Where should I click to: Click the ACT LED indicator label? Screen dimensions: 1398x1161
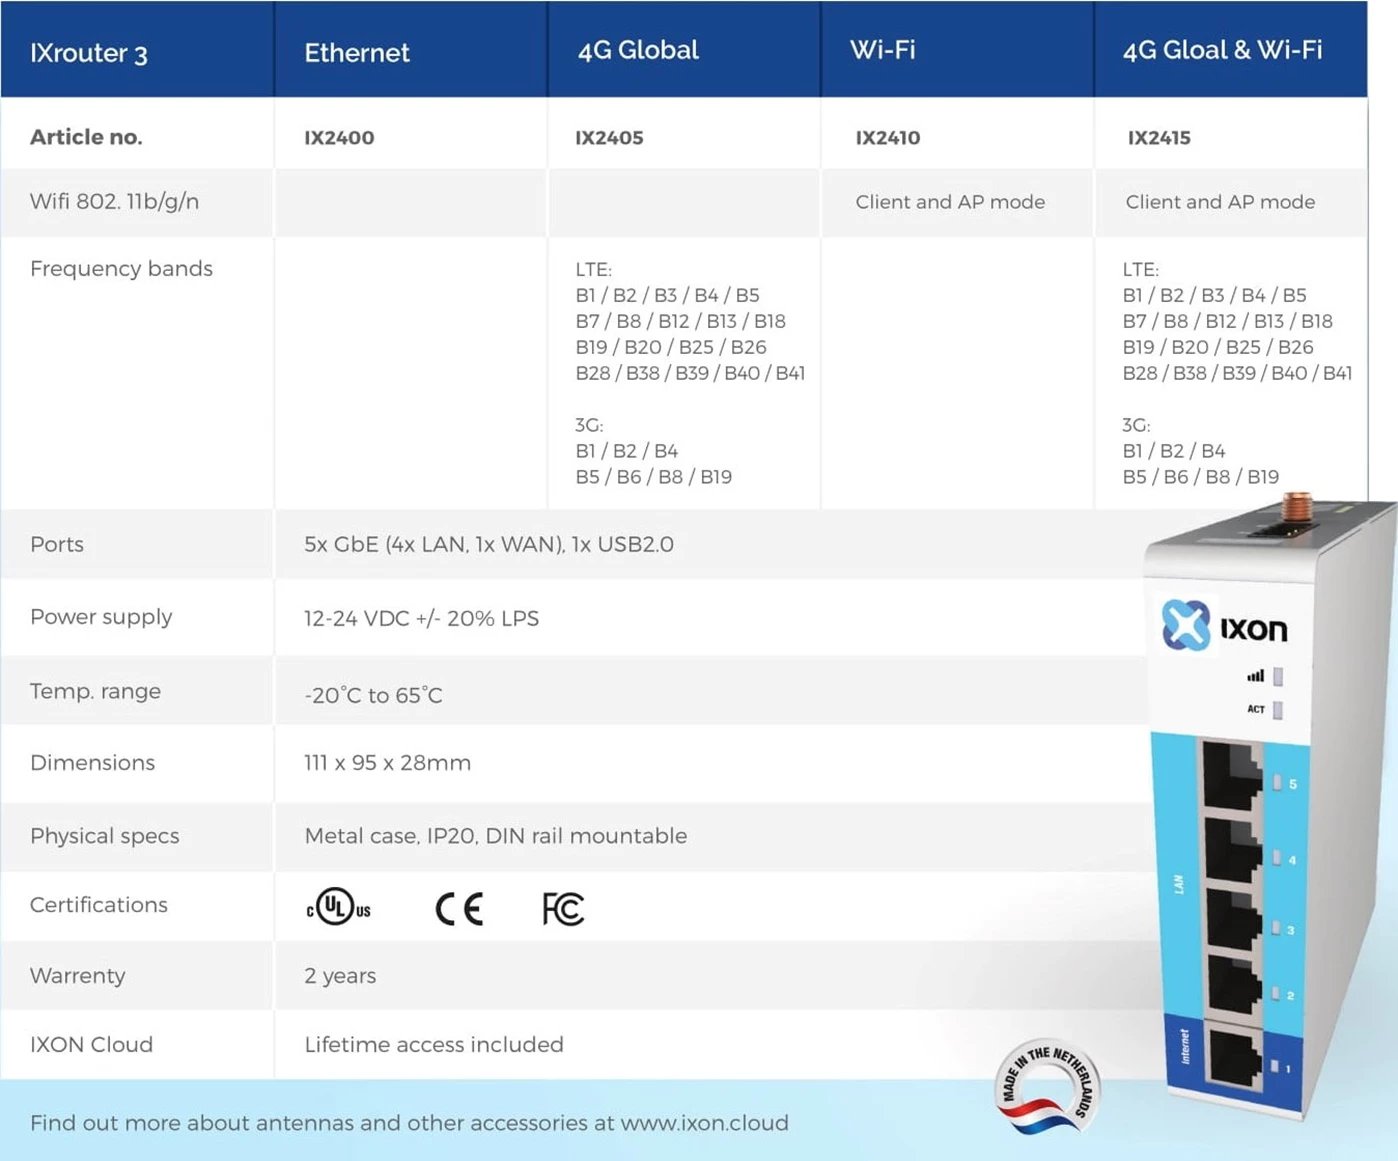[x=1256, y=708]
